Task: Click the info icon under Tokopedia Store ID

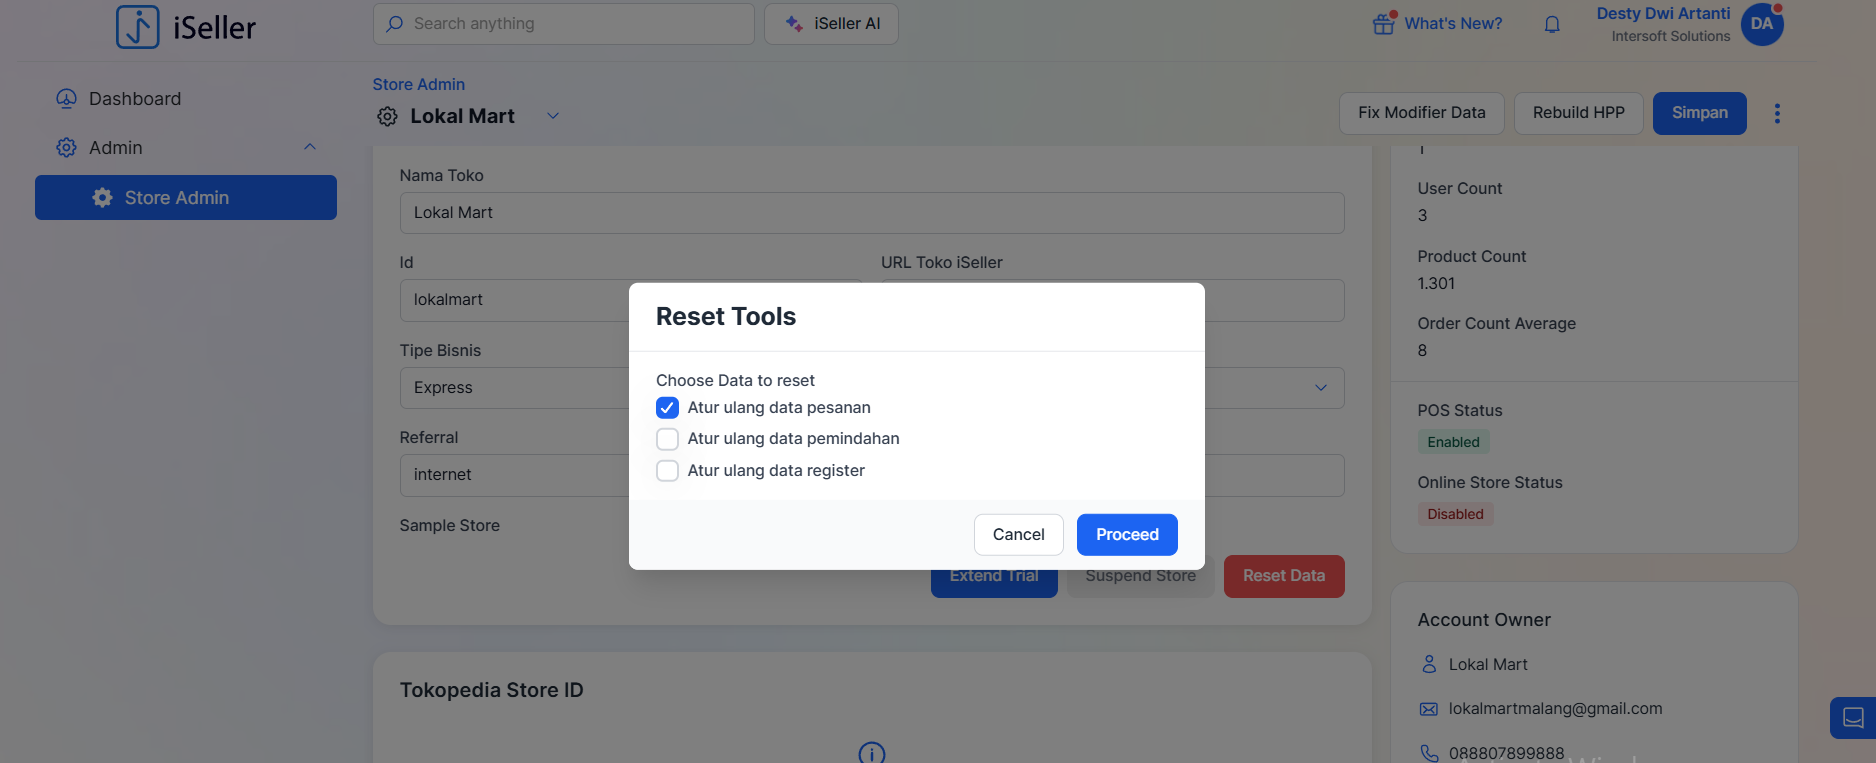Action: (872, 753)
